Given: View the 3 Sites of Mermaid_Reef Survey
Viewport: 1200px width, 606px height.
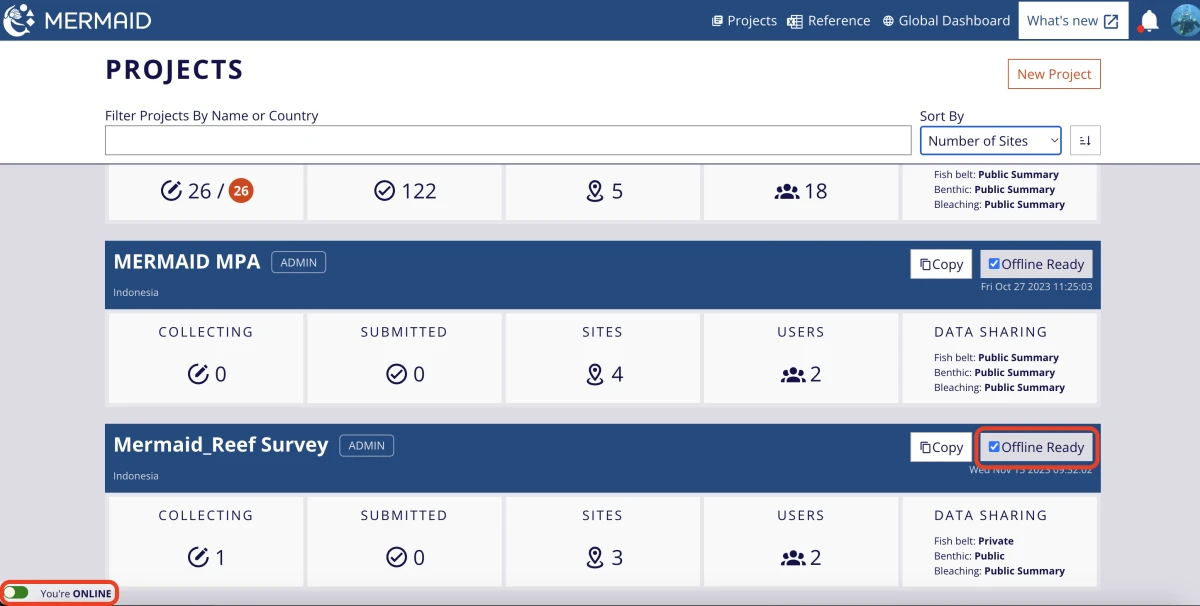Looking at the screenshot, I should click(602, 540).
